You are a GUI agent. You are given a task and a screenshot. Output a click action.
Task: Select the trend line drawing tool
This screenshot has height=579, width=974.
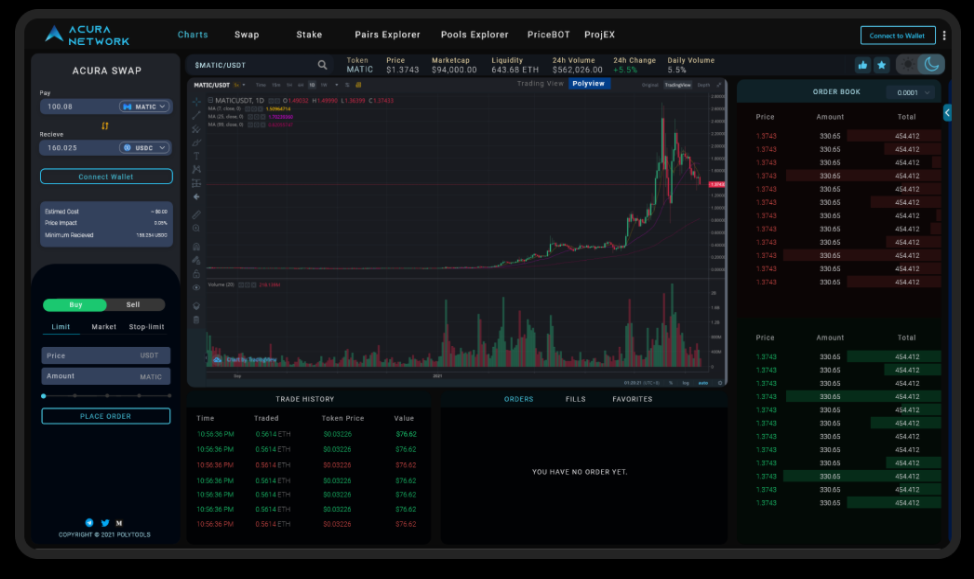click(x=196, y=116)
